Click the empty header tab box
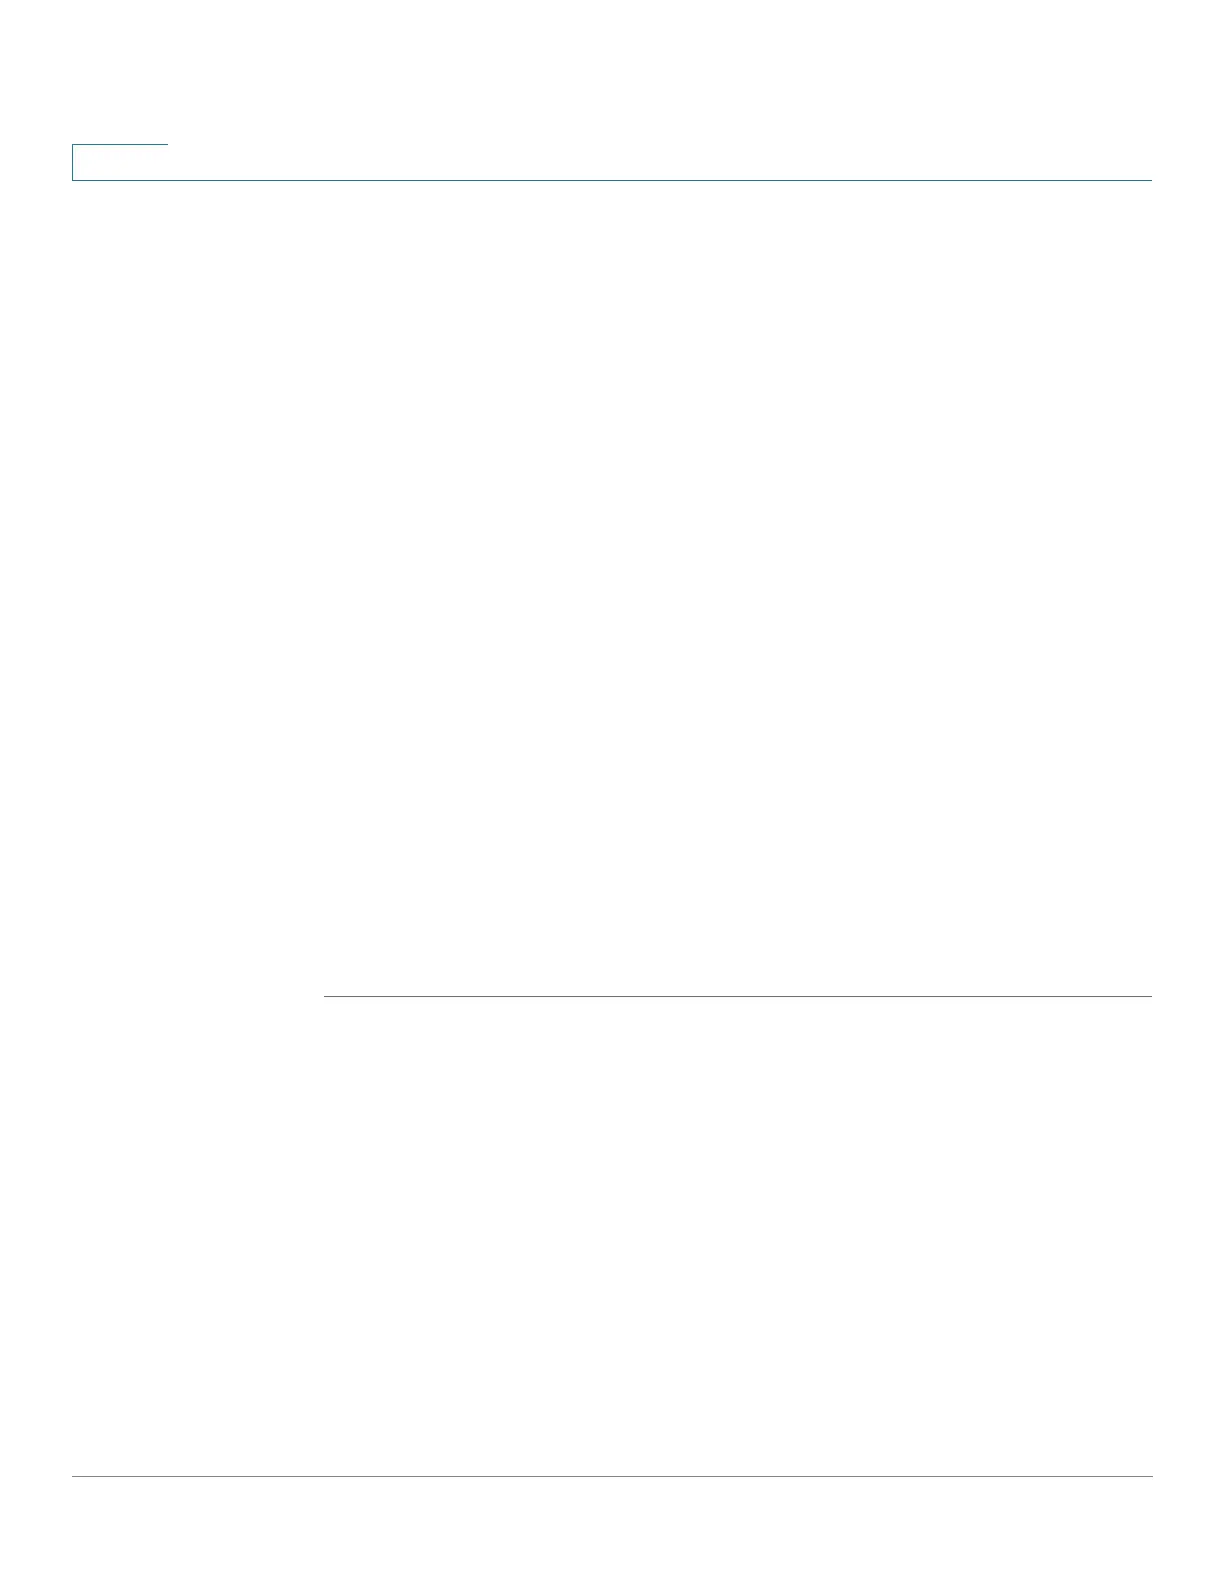Viewport: 1224px width, 1584px height. pos(120,162)
